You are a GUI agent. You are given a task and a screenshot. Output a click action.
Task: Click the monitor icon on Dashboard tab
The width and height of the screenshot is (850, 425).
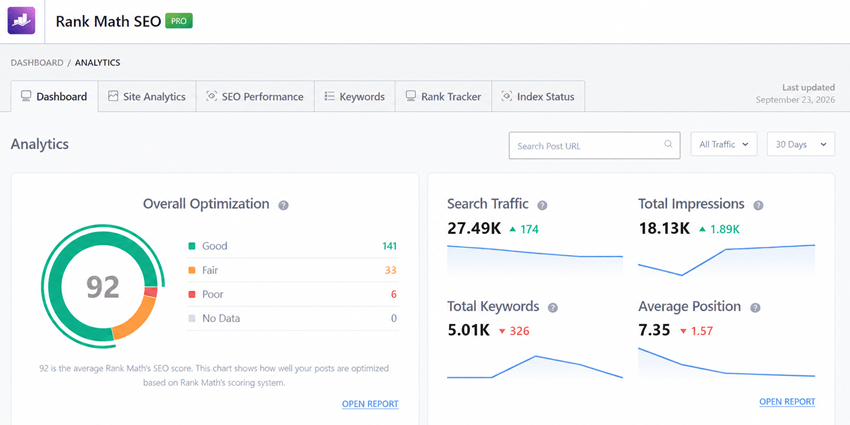pos(25,96)
